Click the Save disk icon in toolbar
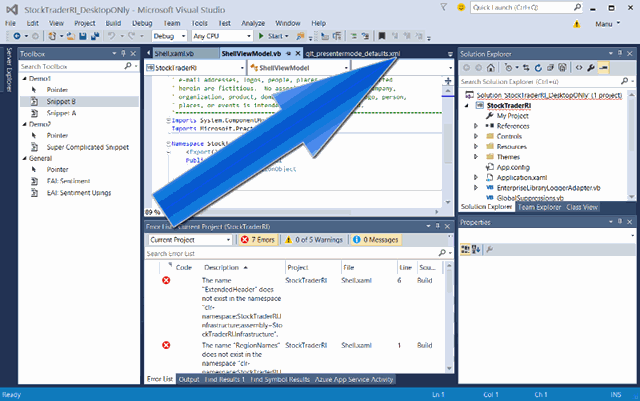 tap(83, 36)
